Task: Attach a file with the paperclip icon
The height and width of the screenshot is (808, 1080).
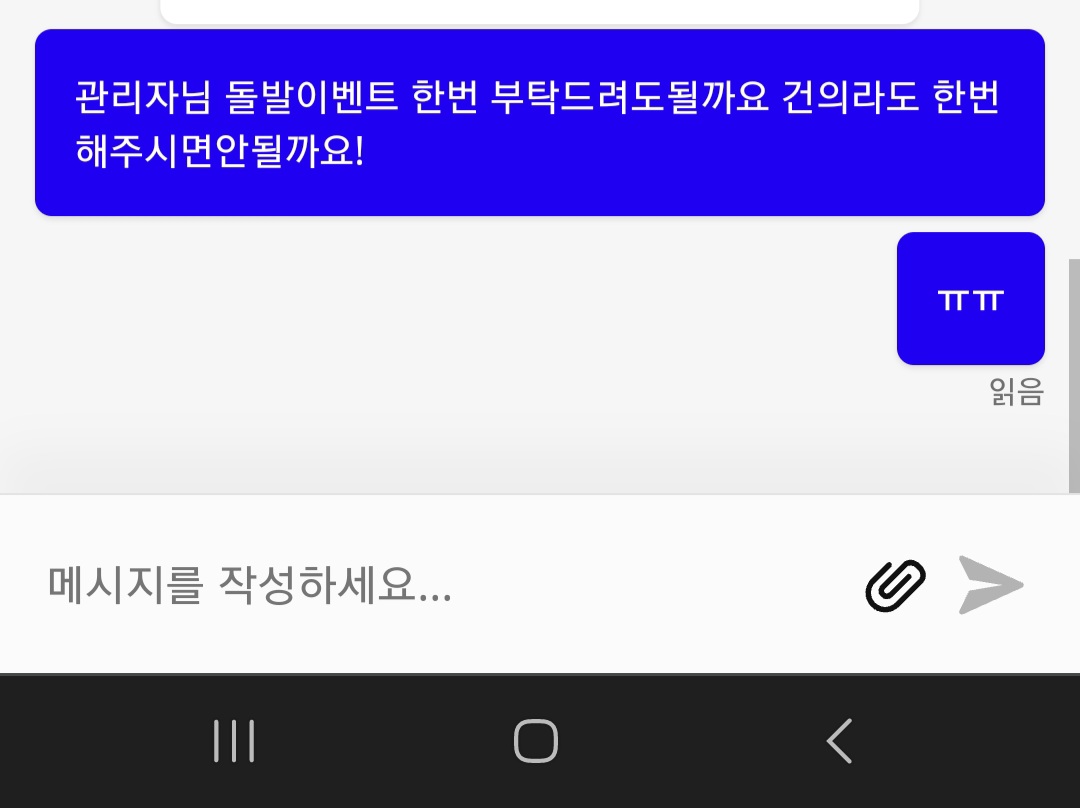Action: point(895,586)
